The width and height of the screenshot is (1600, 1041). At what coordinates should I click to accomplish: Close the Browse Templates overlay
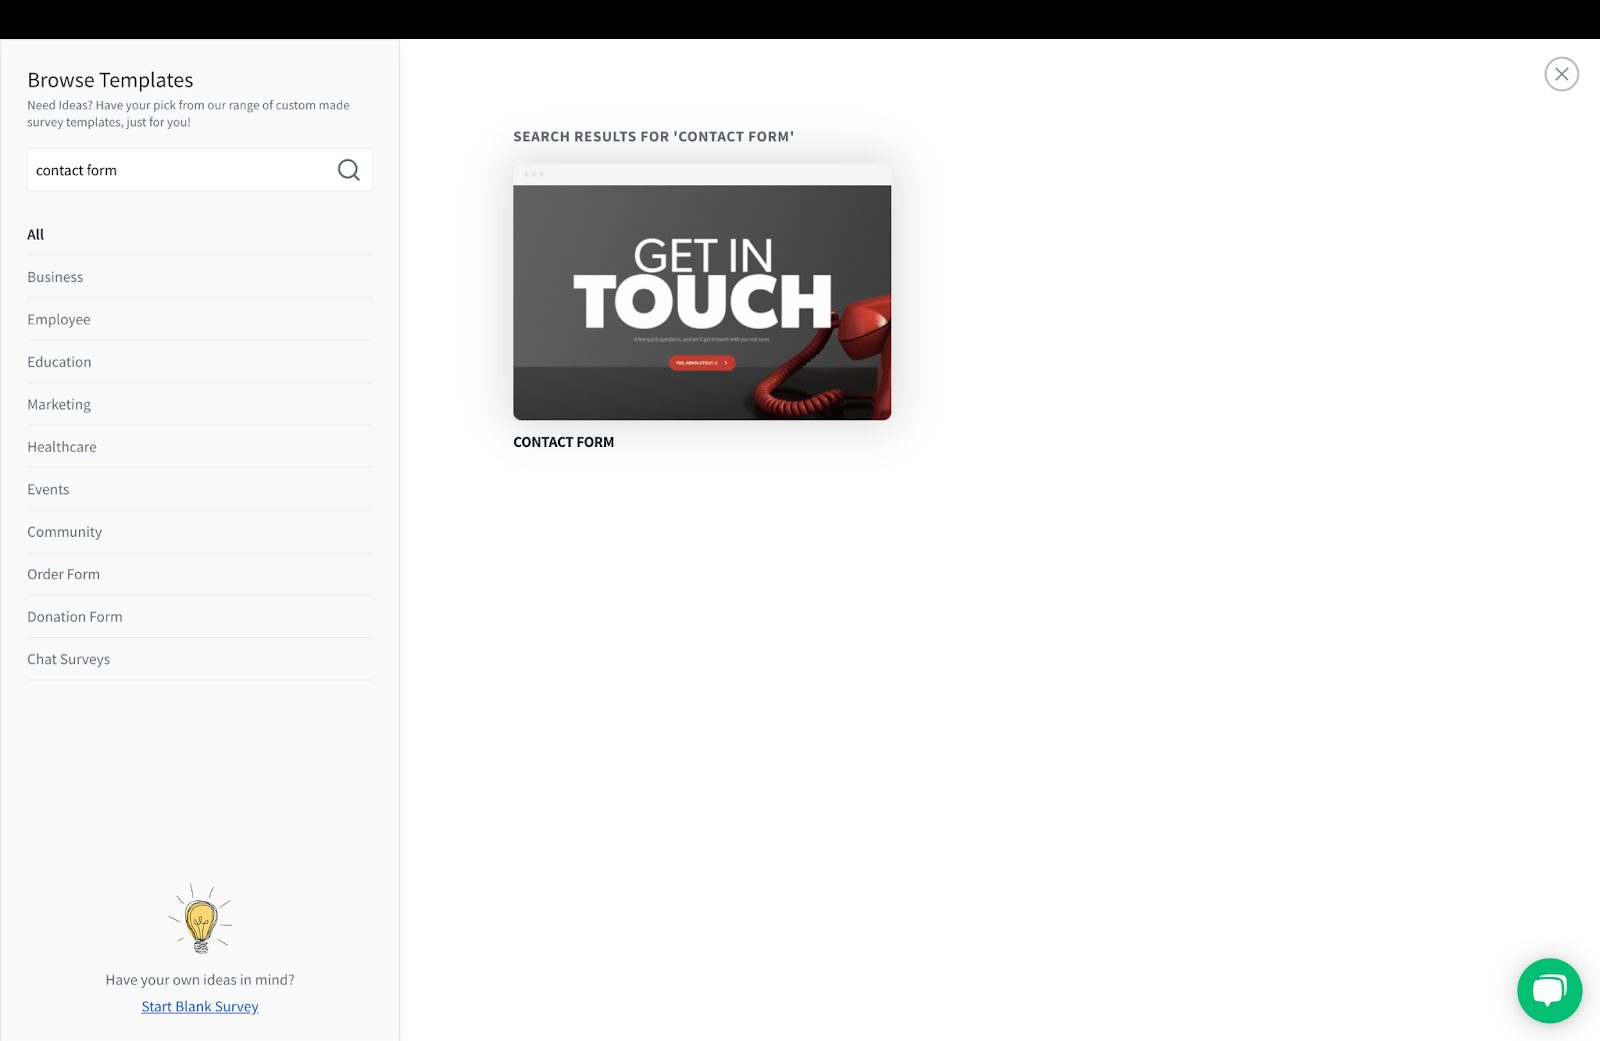1561,74
